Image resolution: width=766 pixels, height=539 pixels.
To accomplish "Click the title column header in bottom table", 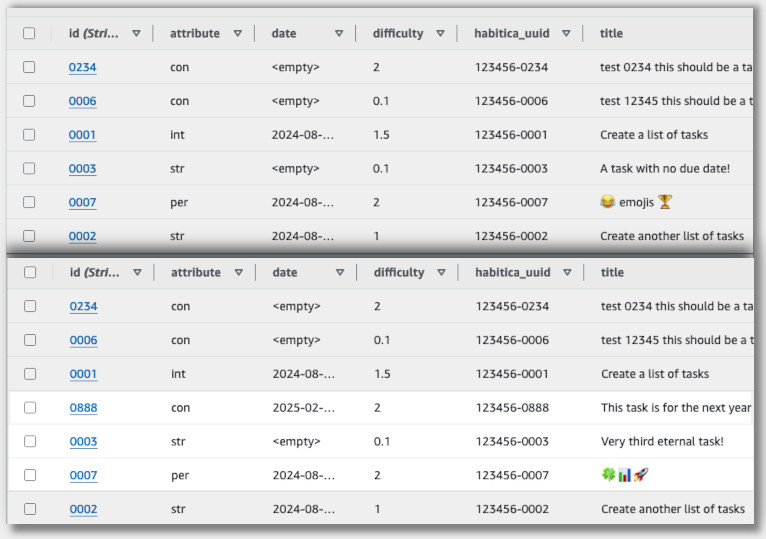I will pyautogui.click(x=612, y=272).
